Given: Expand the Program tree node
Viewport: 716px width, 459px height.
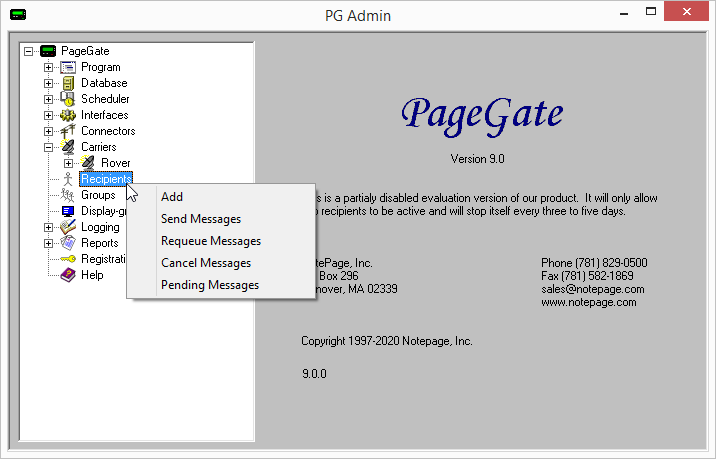Looking at the screenshot, I should tap(48, 68).
